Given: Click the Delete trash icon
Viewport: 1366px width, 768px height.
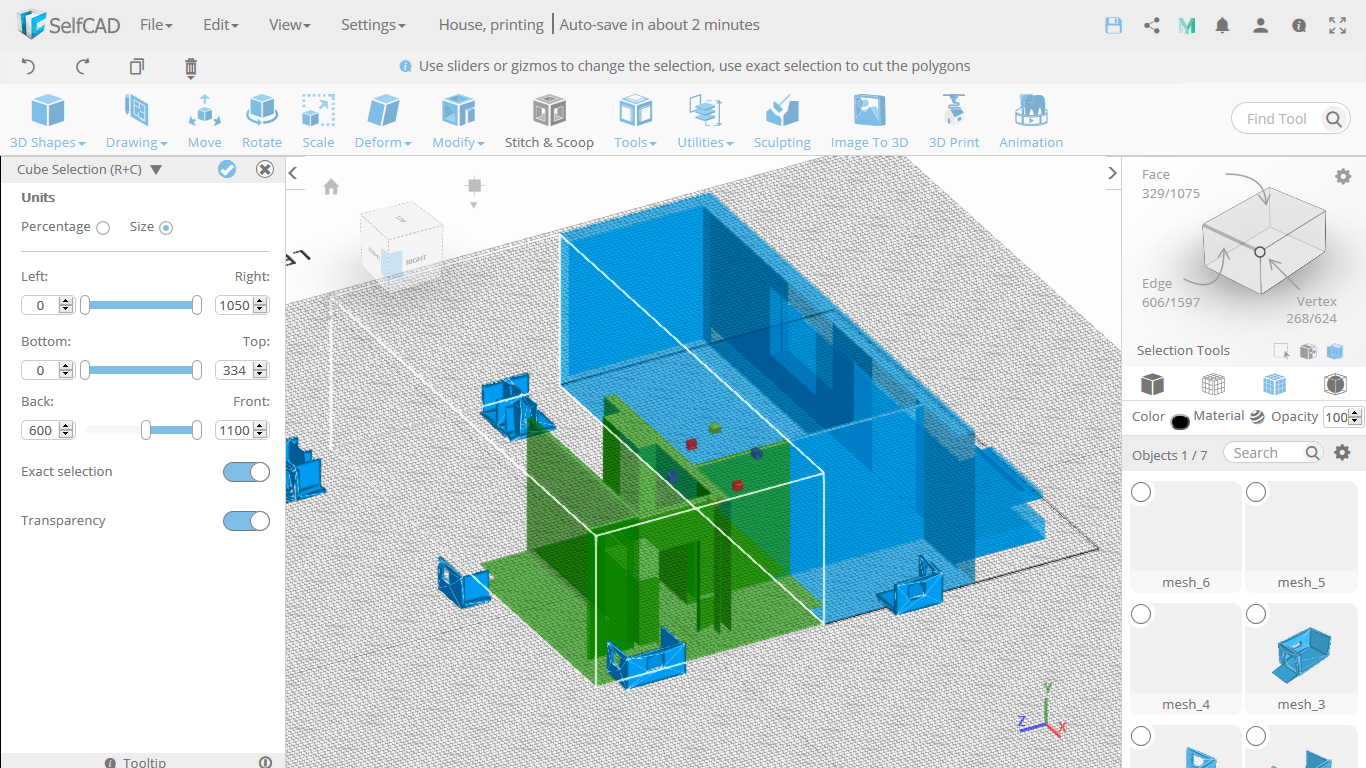Looking at the screenshot, I should pos(191,67).
